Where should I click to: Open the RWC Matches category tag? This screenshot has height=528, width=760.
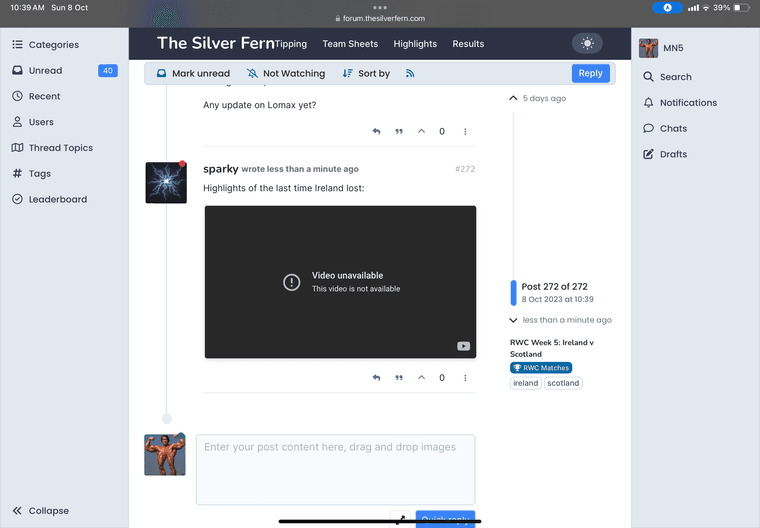[x=541, y=368]
